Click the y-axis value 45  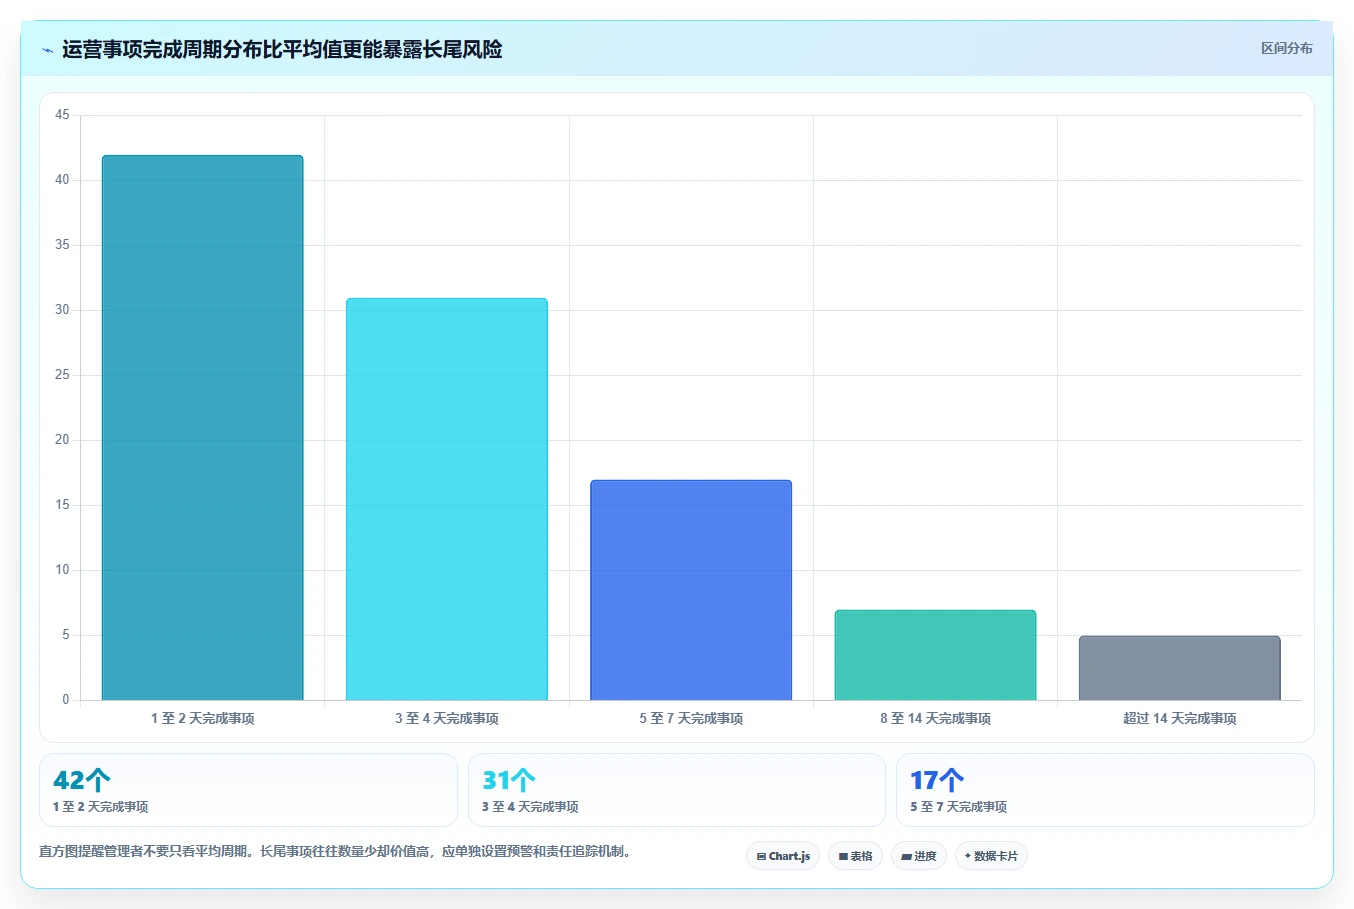[x=62, y=115]
